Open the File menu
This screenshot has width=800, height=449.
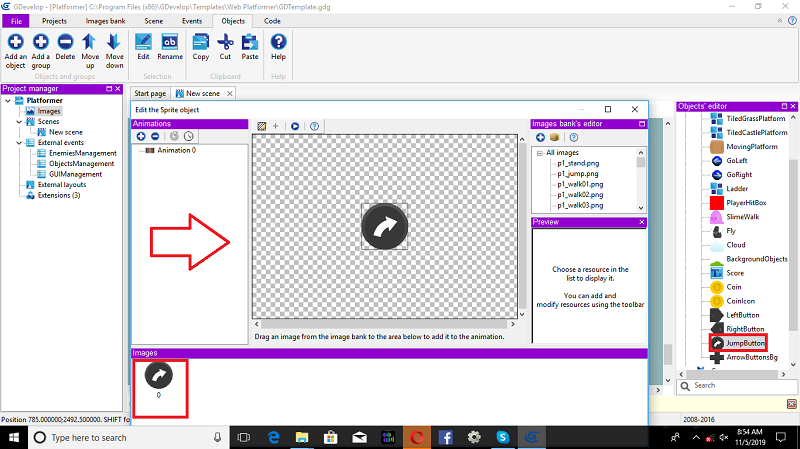(16, 21)
